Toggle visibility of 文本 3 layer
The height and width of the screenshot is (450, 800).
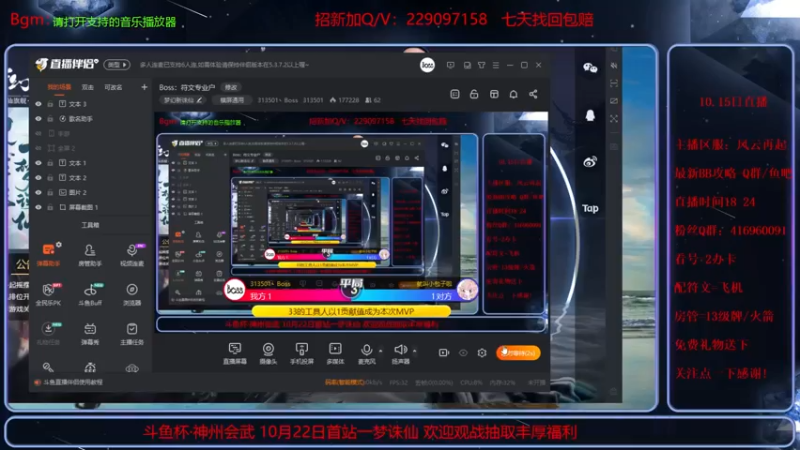(x=38, y=104)
